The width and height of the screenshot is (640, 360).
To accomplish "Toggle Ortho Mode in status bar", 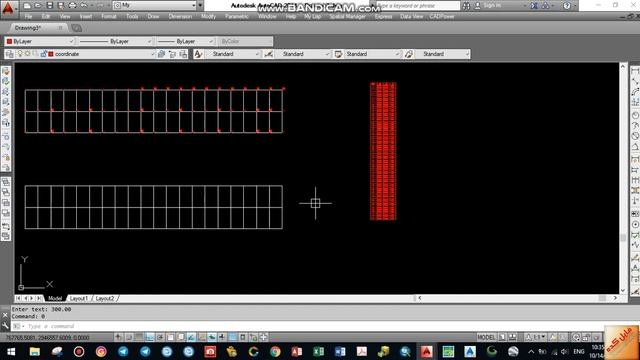I will (149, 337).
